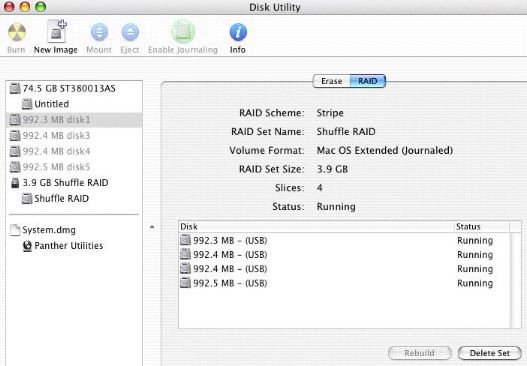Screen dimensions: 527x366
Task: Click the Disk column header
Action: (x=316, y=227)
